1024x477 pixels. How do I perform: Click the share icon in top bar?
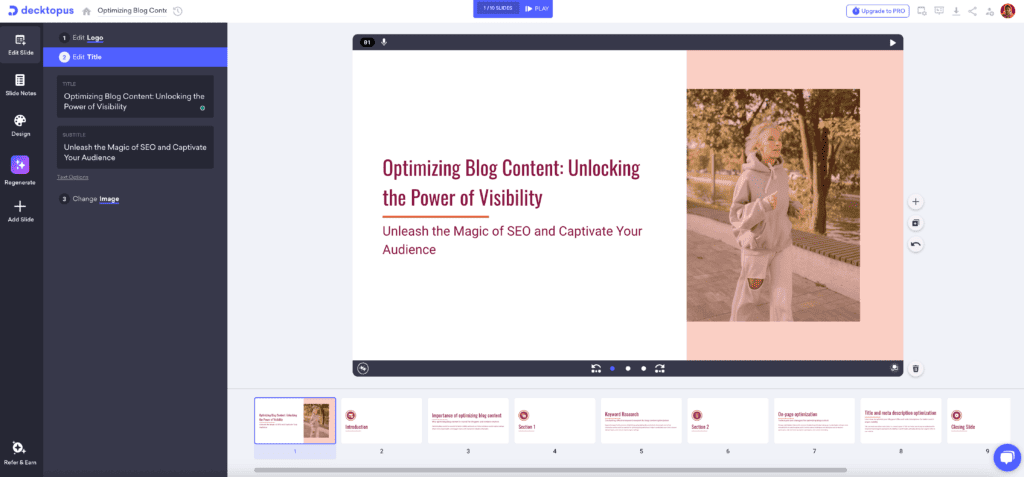pos(973,11)
